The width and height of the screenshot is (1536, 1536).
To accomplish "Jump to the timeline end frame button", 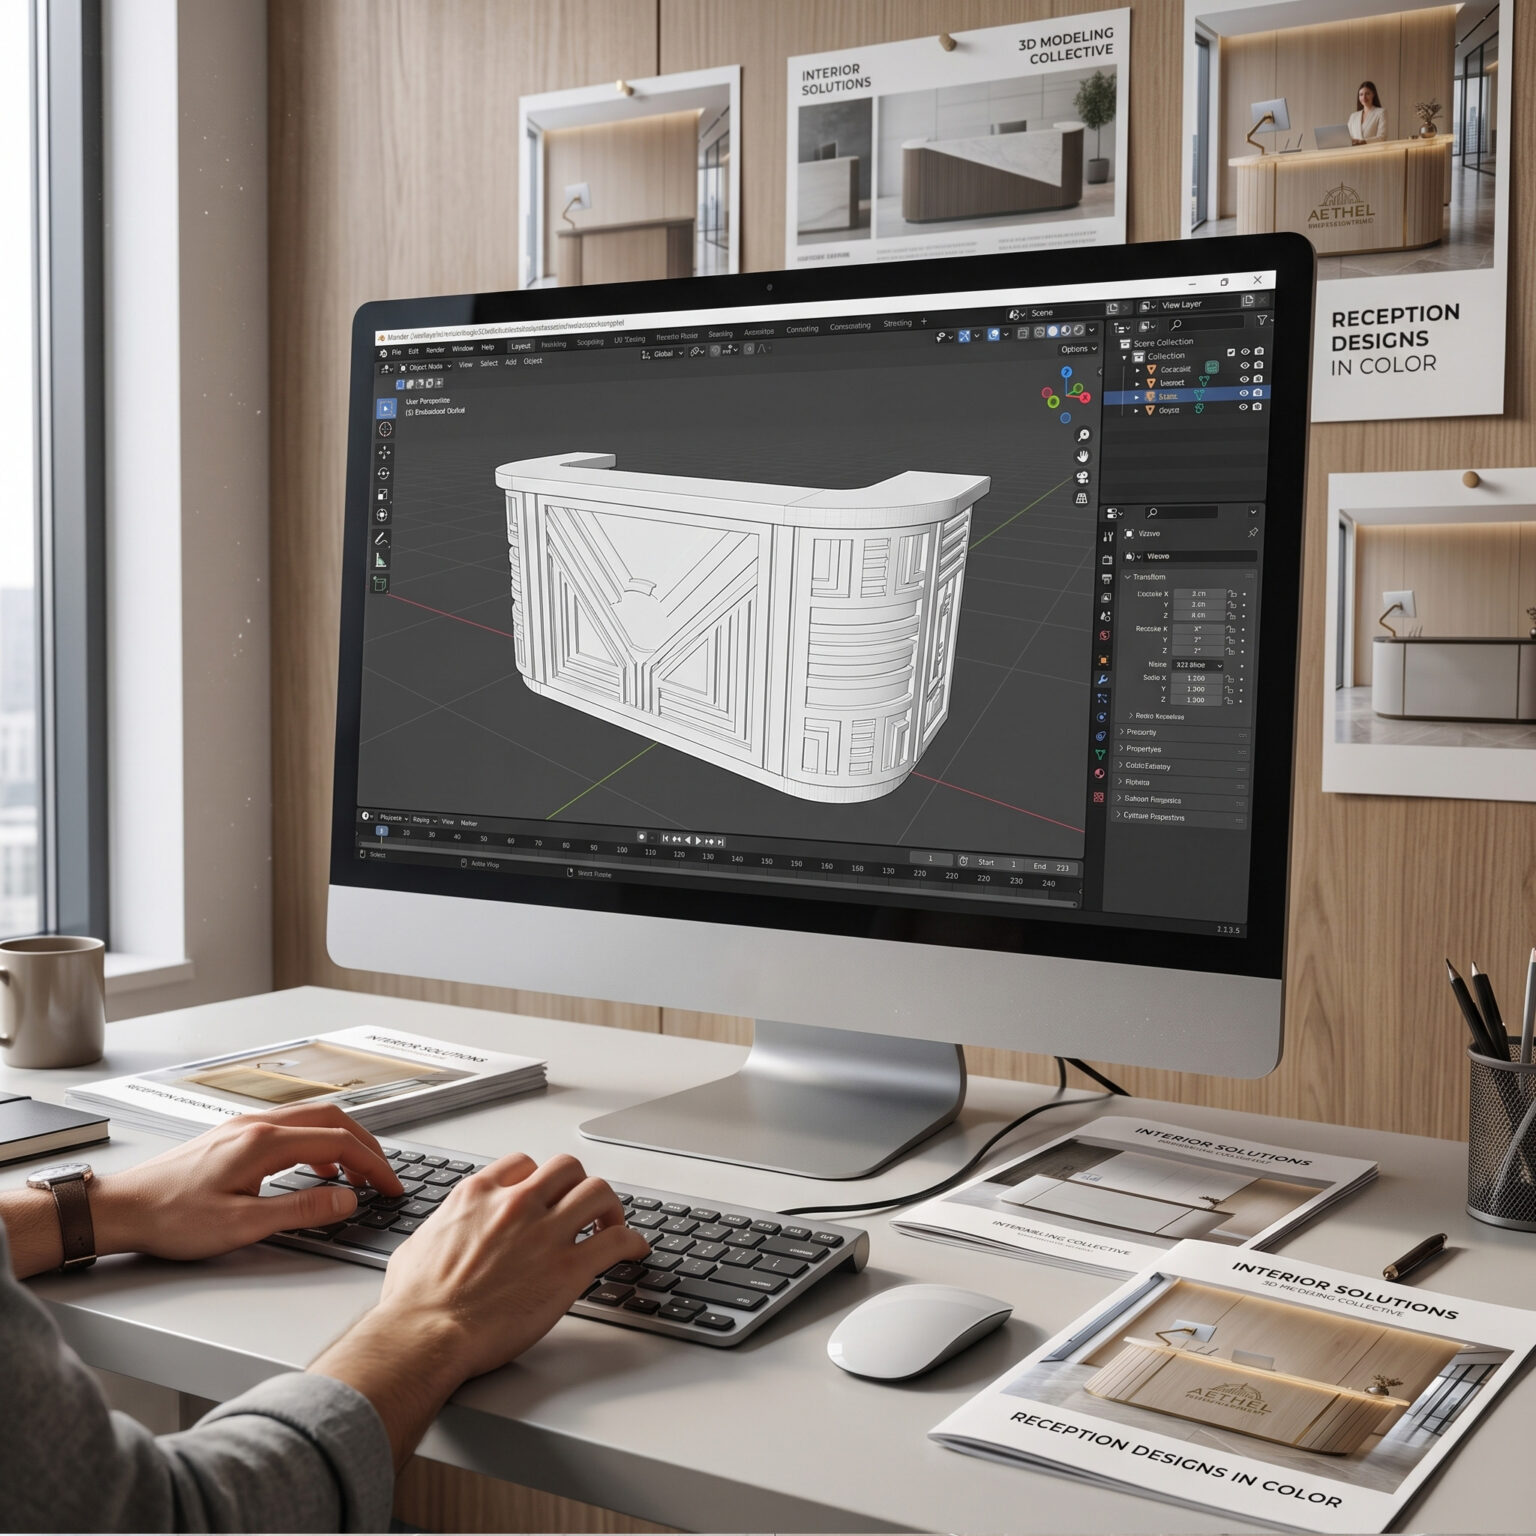I will pyautogui.click(x=720, y=841).
